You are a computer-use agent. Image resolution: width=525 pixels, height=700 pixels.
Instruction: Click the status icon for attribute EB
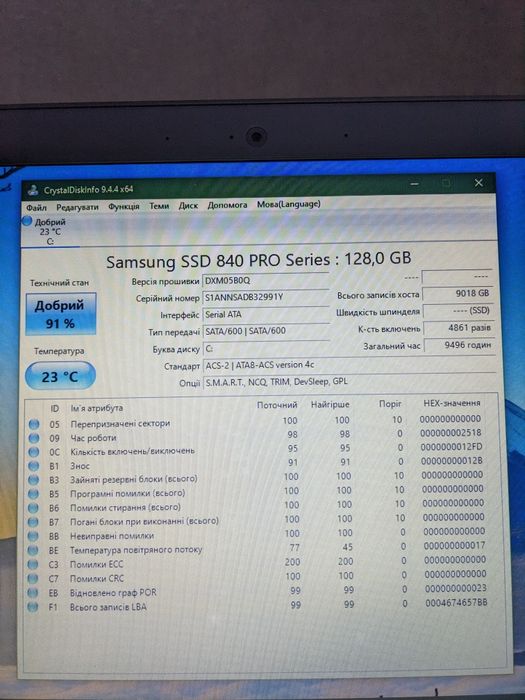pos(33,593)
